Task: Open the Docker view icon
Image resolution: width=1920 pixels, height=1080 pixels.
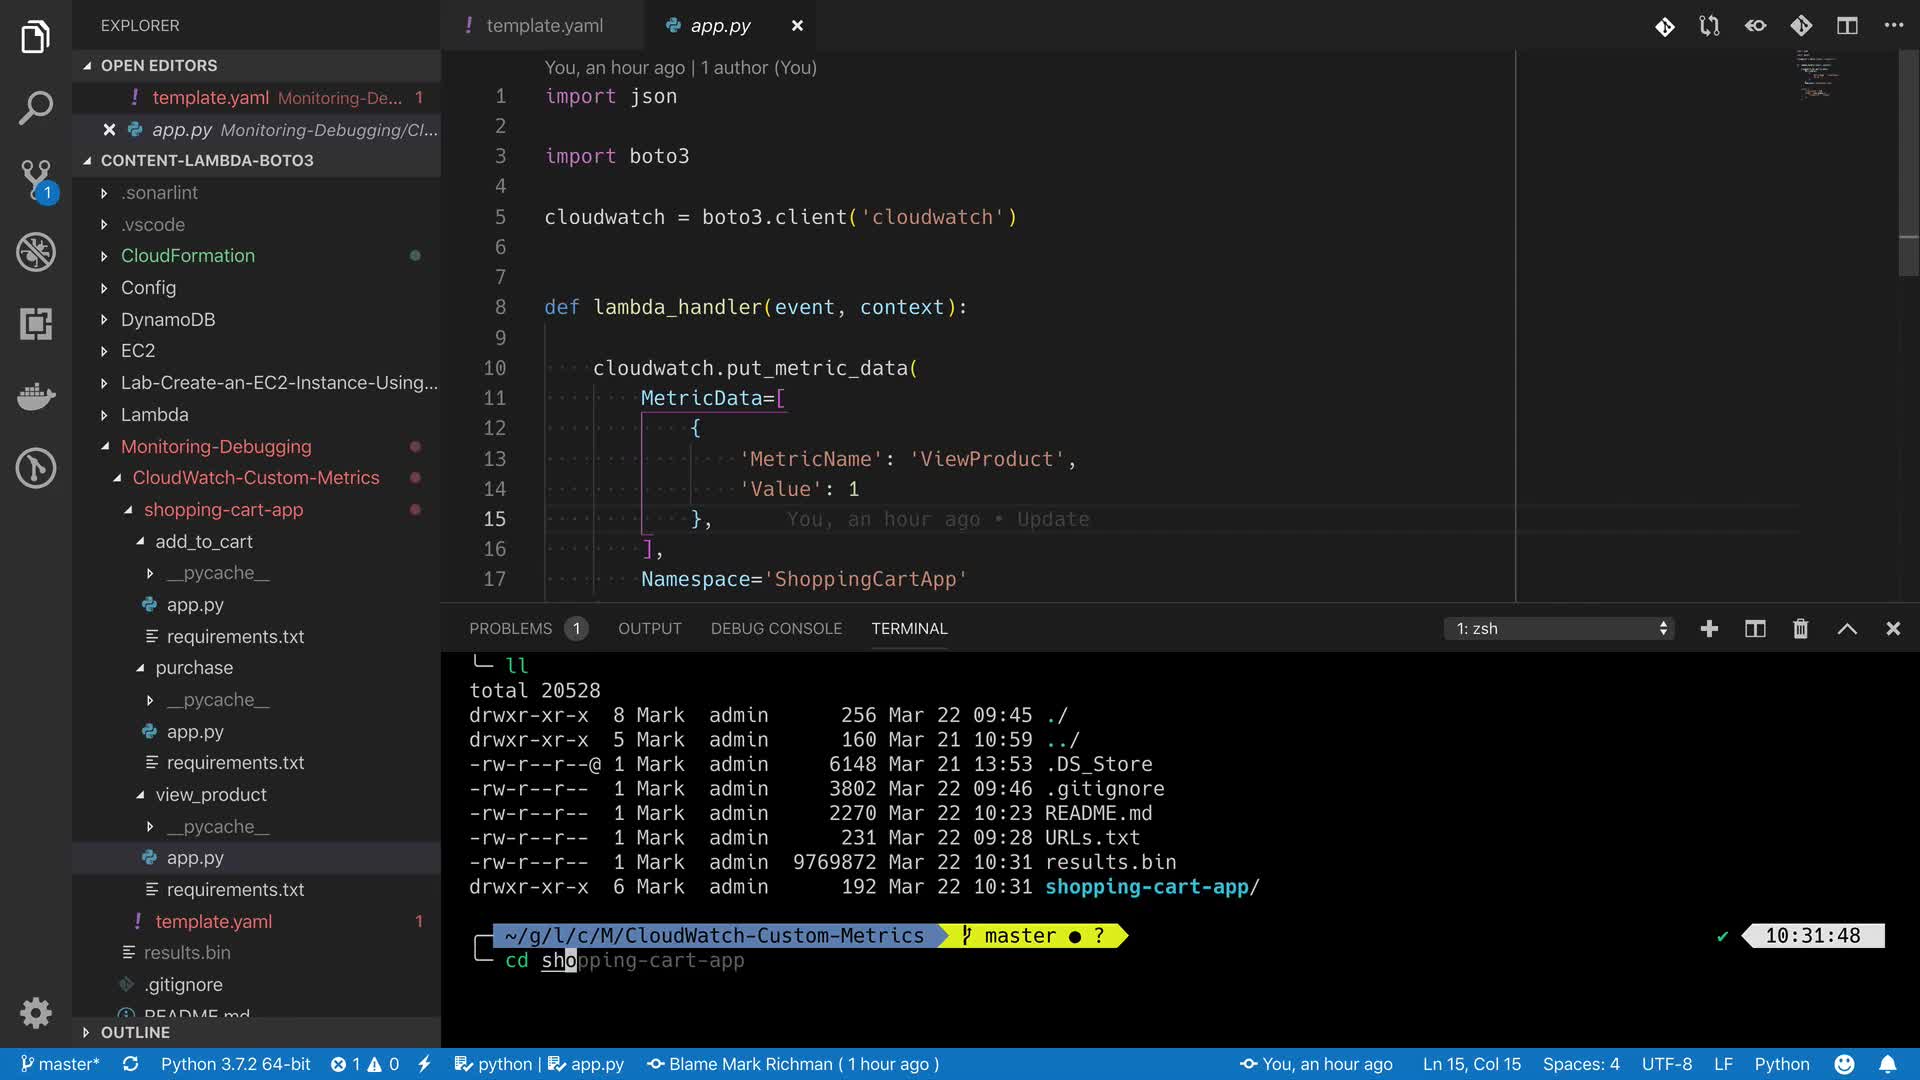Action: (36, 396)
